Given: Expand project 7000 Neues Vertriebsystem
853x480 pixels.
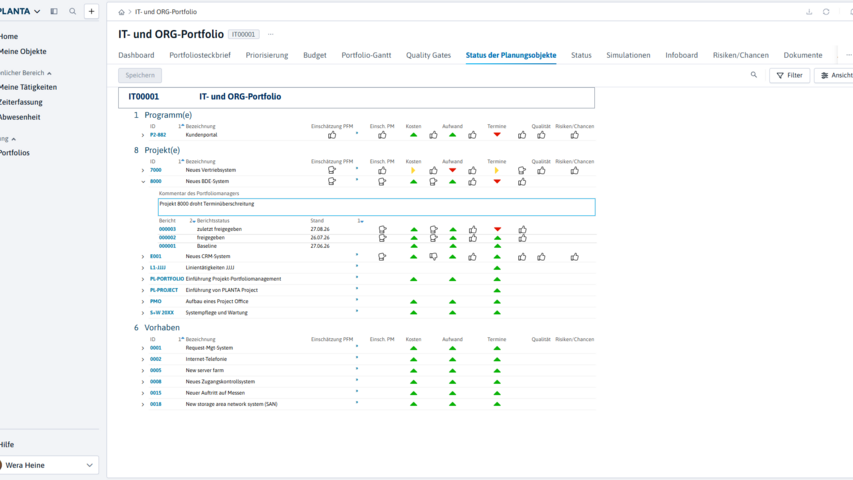Looking at the screenshot, I should coord(143,170).
